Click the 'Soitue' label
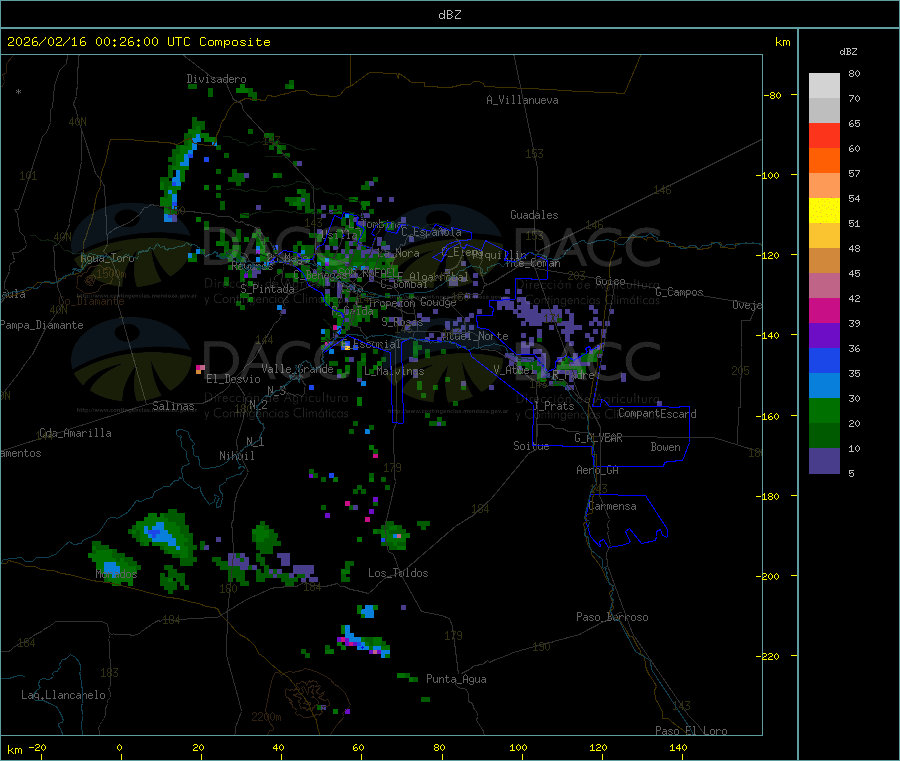Viewport: 900px width, 761px height. 531,446
